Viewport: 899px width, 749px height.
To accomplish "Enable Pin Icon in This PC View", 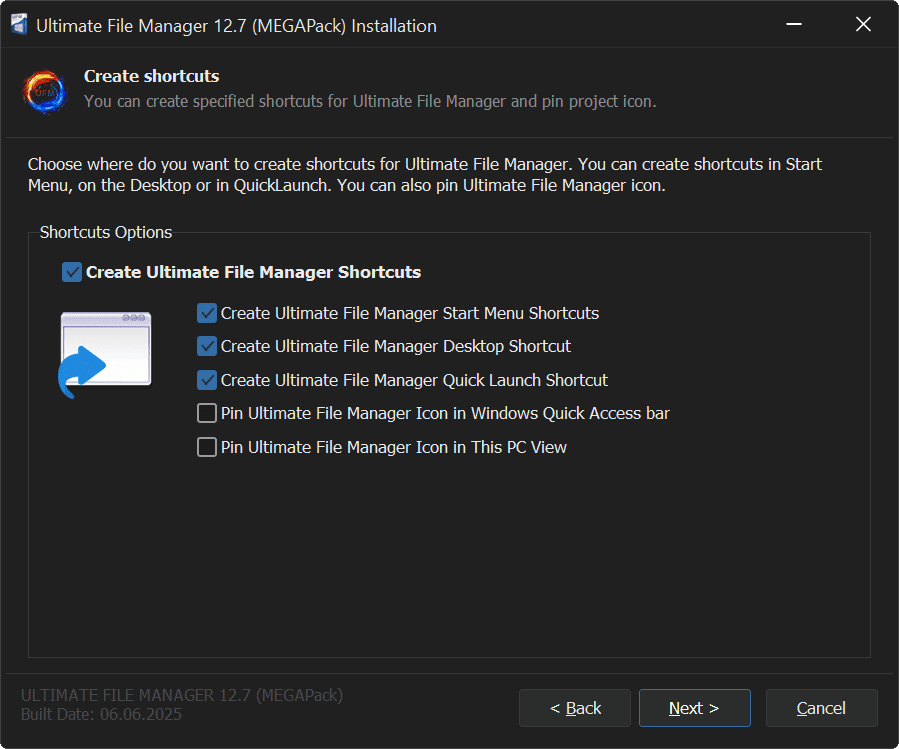I will (x=207, y=447).
